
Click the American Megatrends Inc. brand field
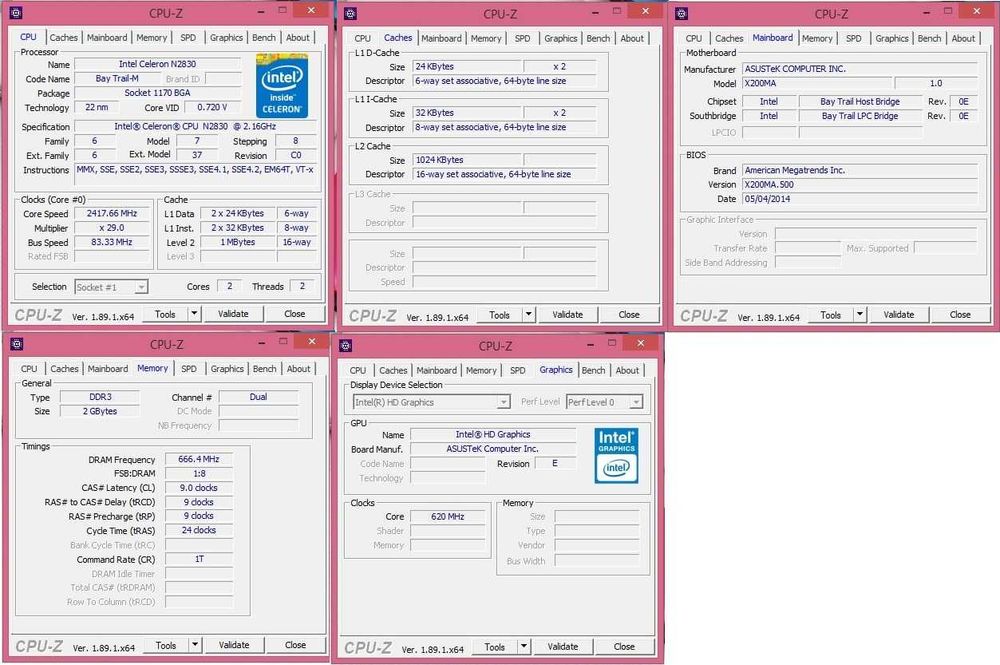860,170
